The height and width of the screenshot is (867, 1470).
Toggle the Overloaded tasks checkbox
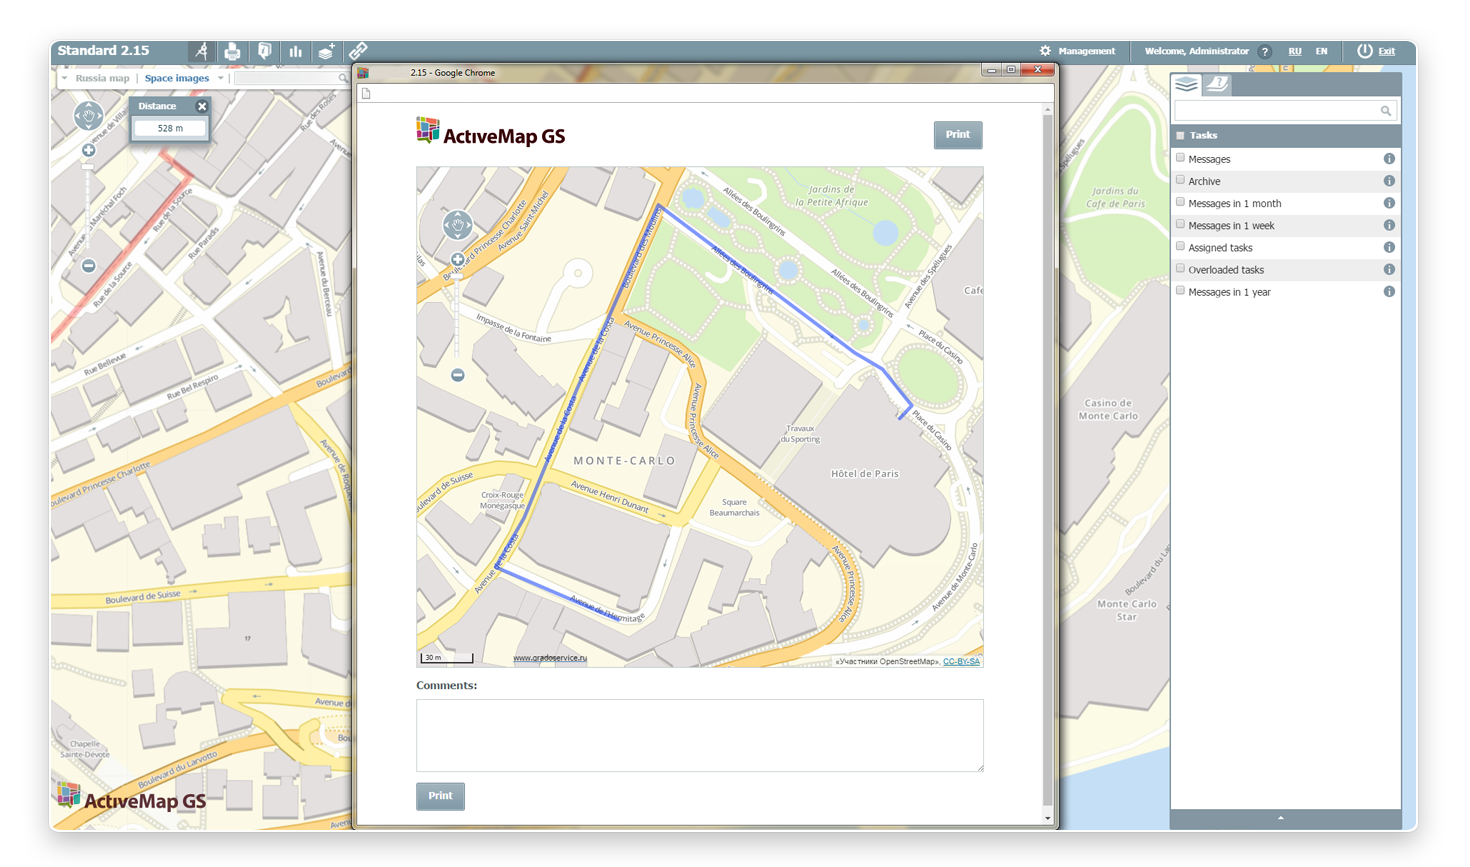click(1181, 269)
